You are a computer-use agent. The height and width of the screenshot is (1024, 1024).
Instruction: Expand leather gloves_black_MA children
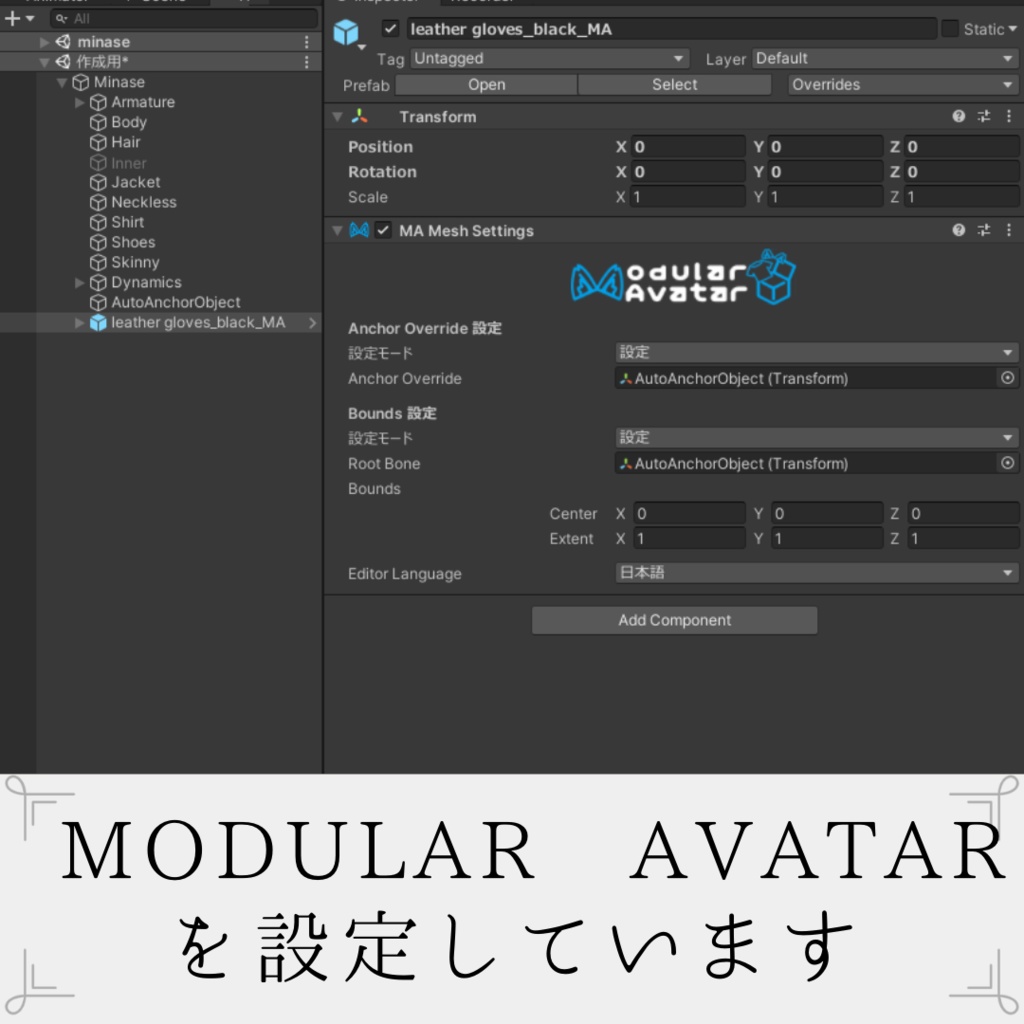[80, 323]
